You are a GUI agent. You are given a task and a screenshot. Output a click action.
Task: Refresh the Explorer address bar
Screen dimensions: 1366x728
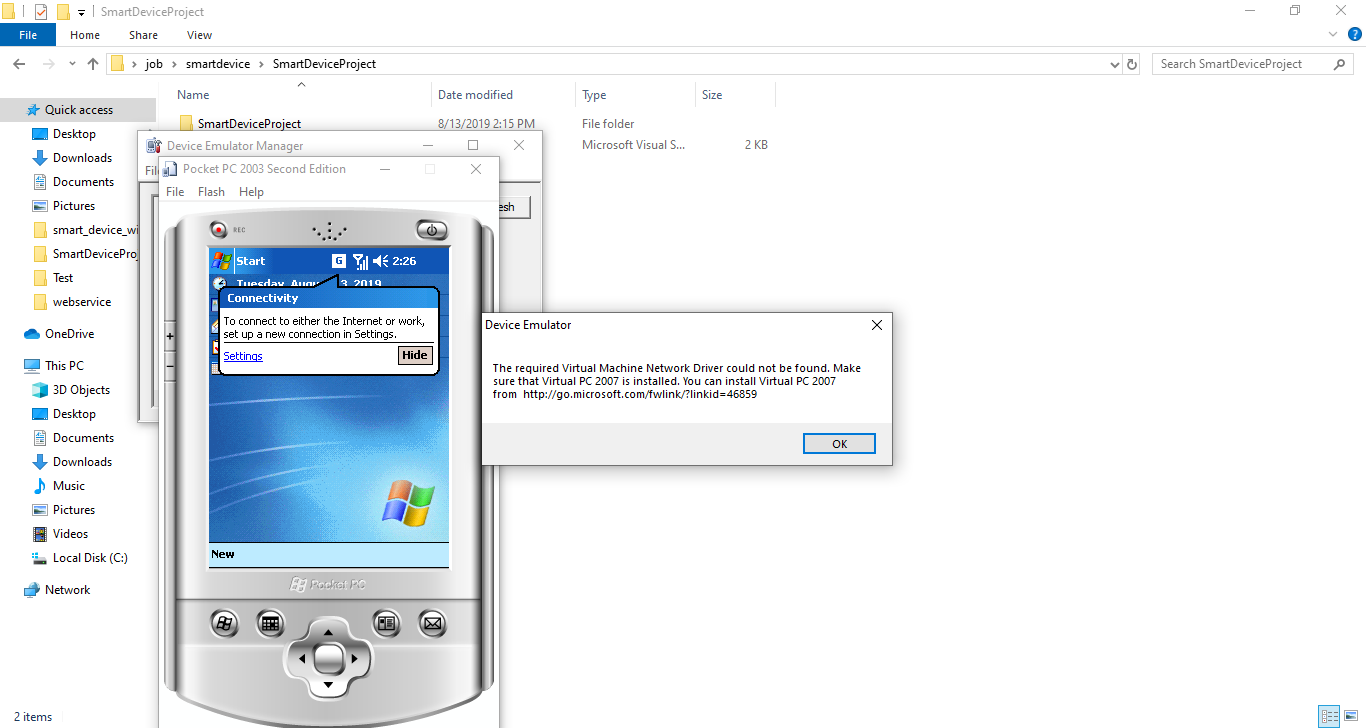click(1132, 64)
